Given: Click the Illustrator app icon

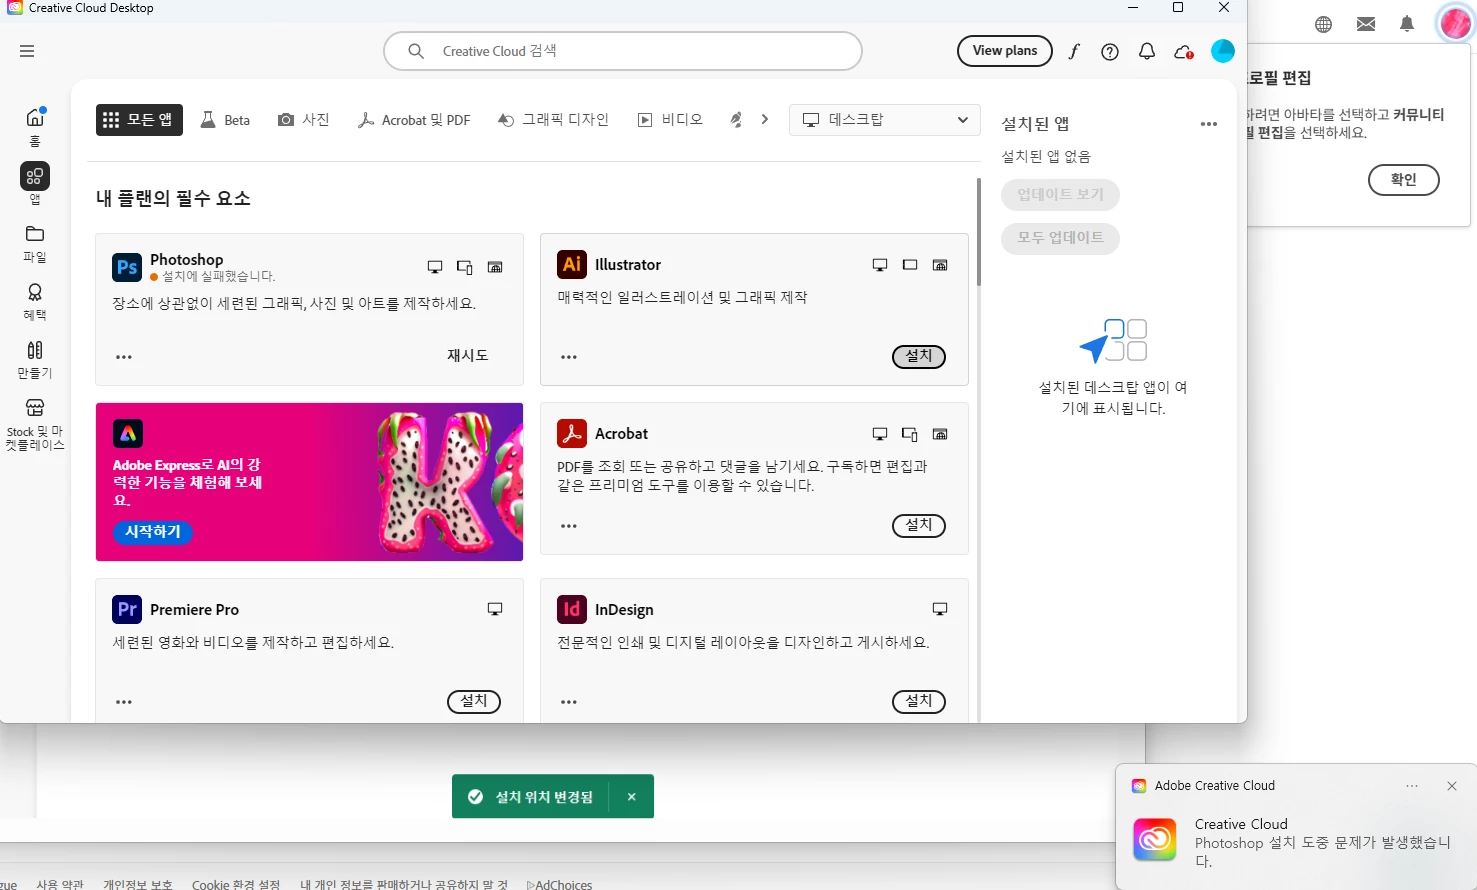Looking at the screenshot, I should pos(572,265).
